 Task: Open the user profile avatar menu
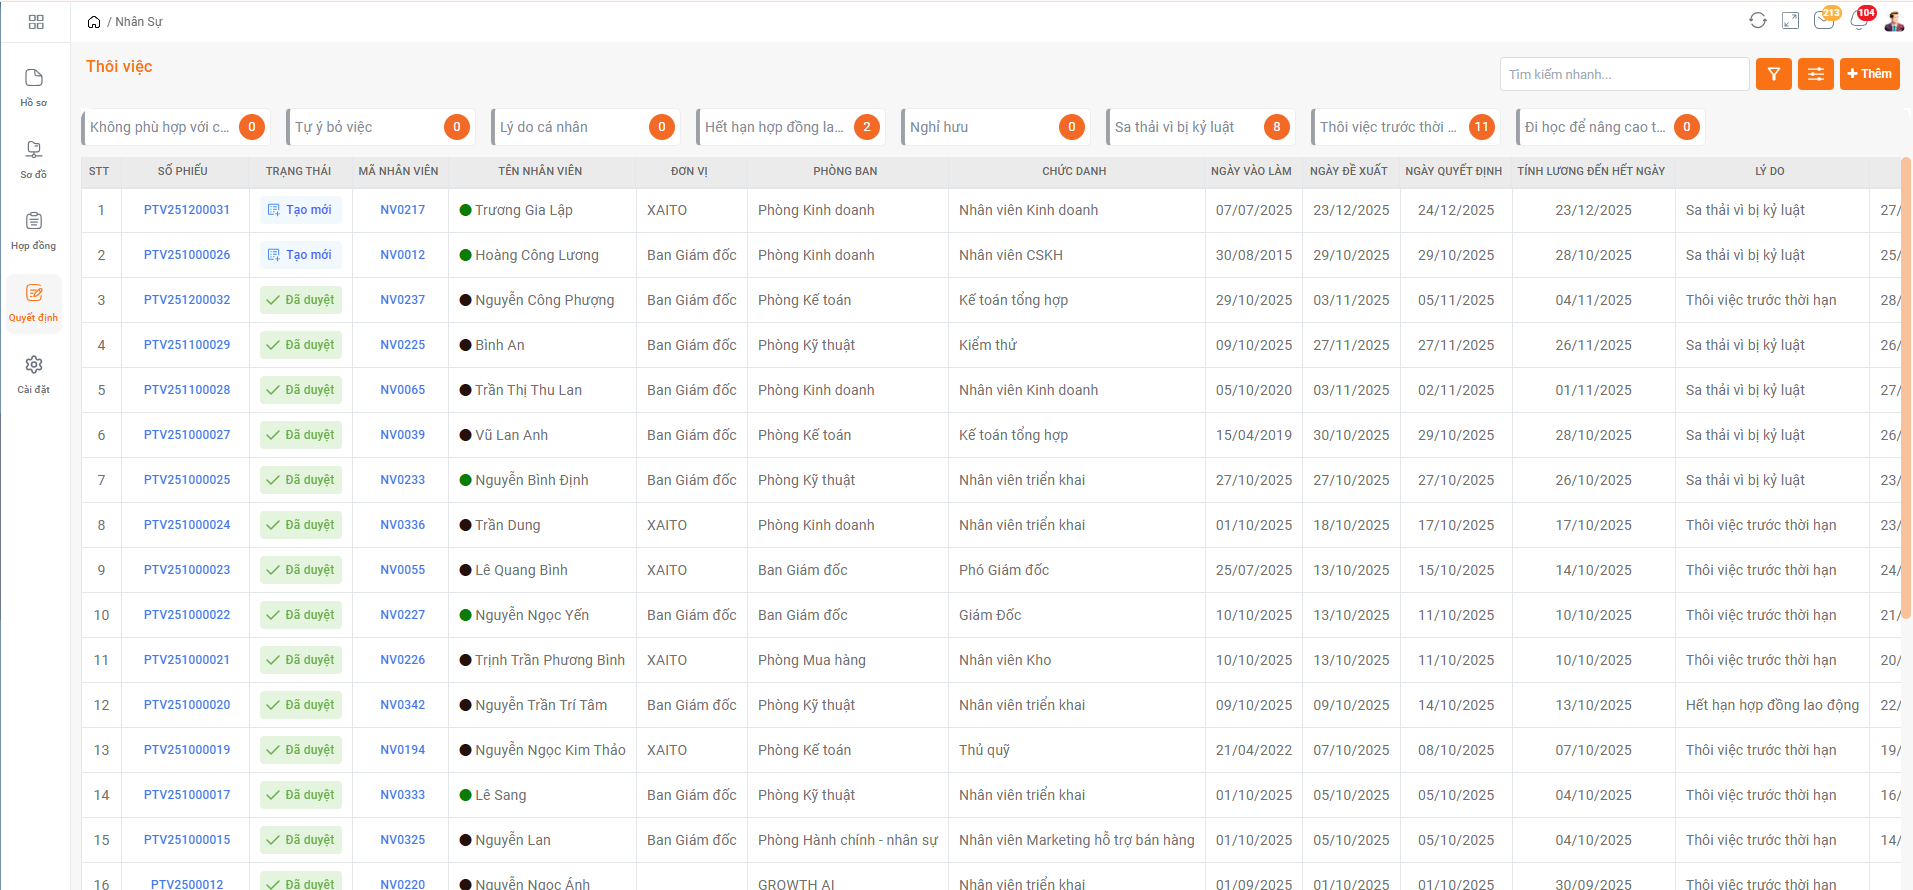coord(1894,21)
